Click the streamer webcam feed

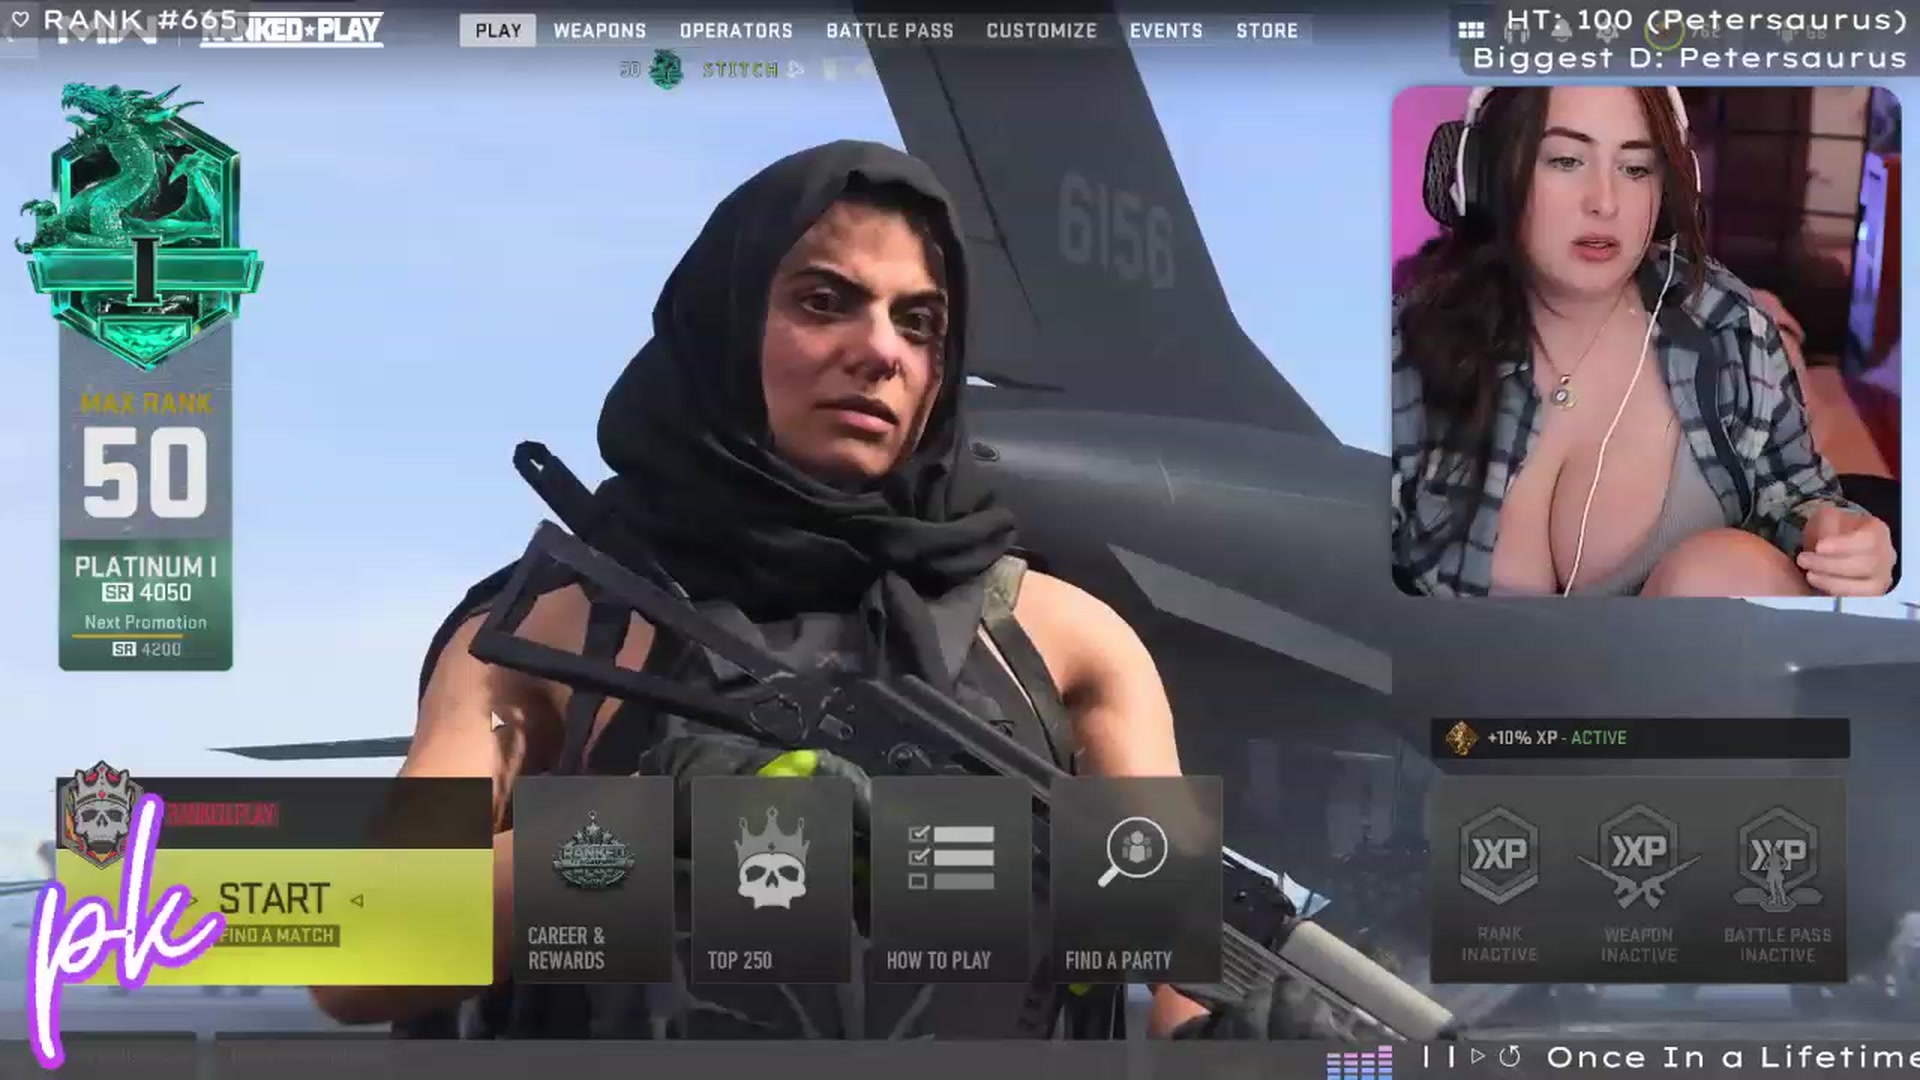click(x=1646, y=341)
